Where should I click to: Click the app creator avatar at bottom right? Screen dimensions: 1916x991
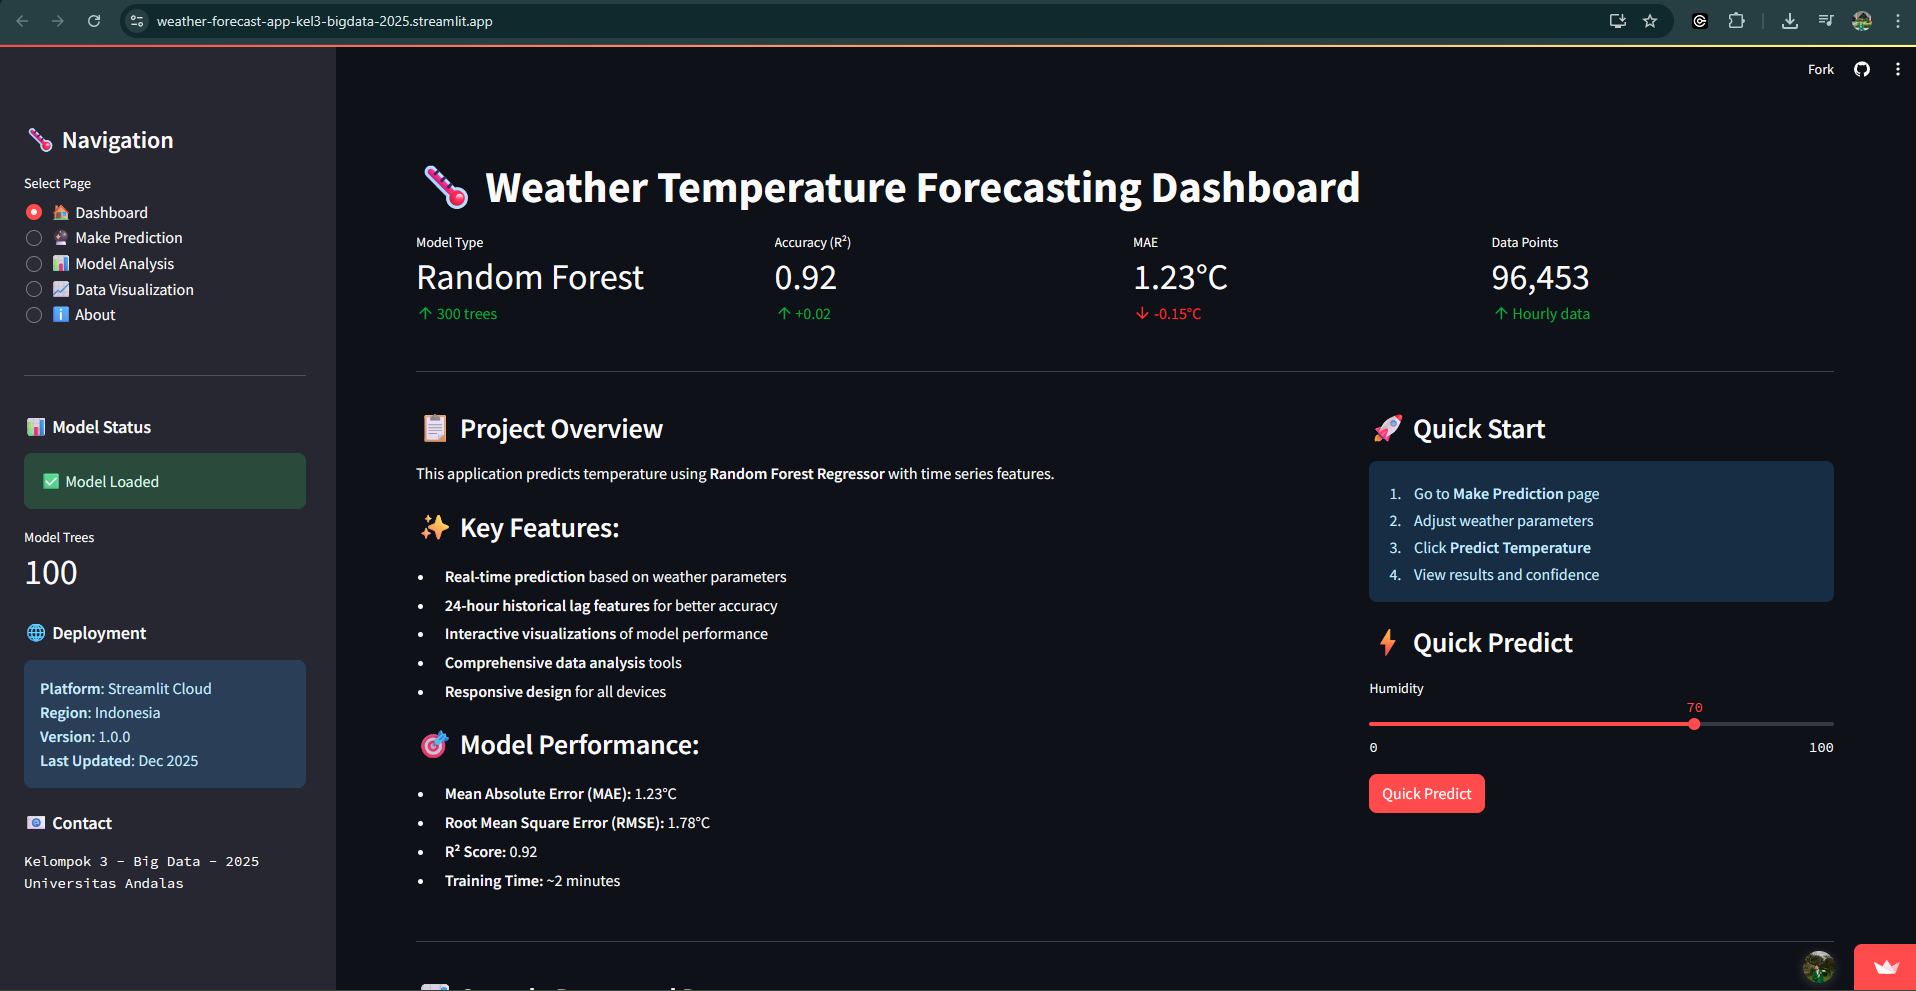[1818, 967]
